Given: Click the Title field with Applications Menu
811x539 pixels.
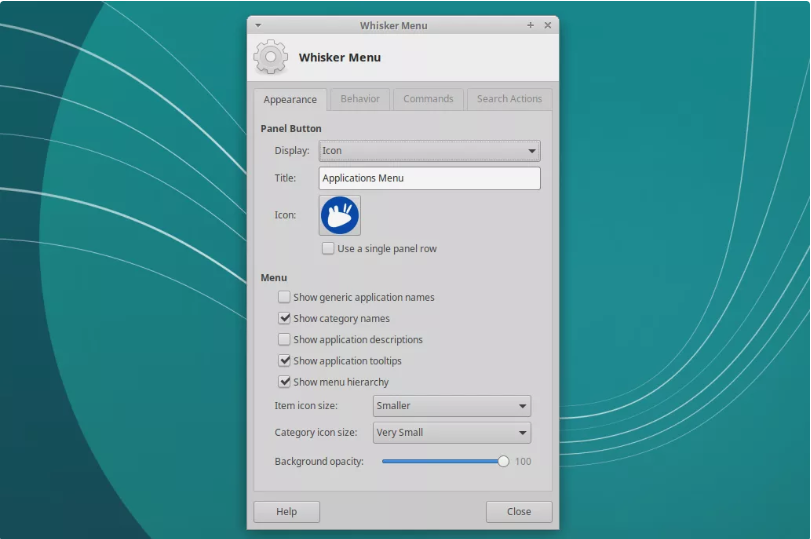Looking at the screenshot, I should 430,178.
